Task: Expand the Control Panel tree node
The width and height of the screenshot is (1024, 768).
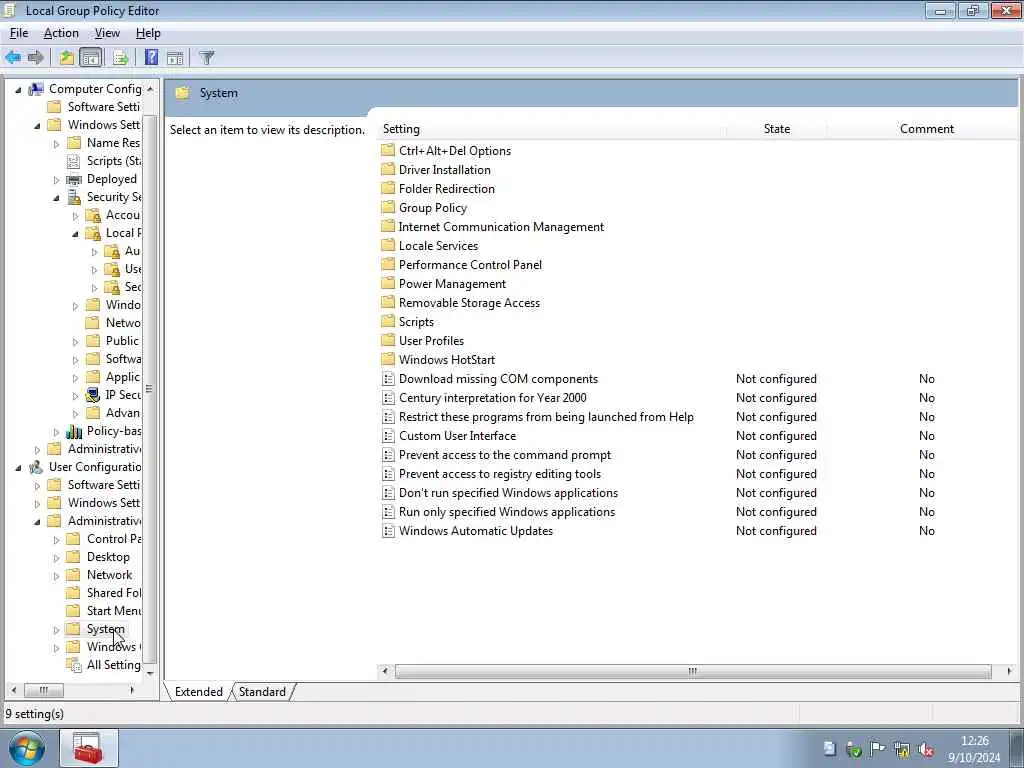Action: tap(56, 539)
